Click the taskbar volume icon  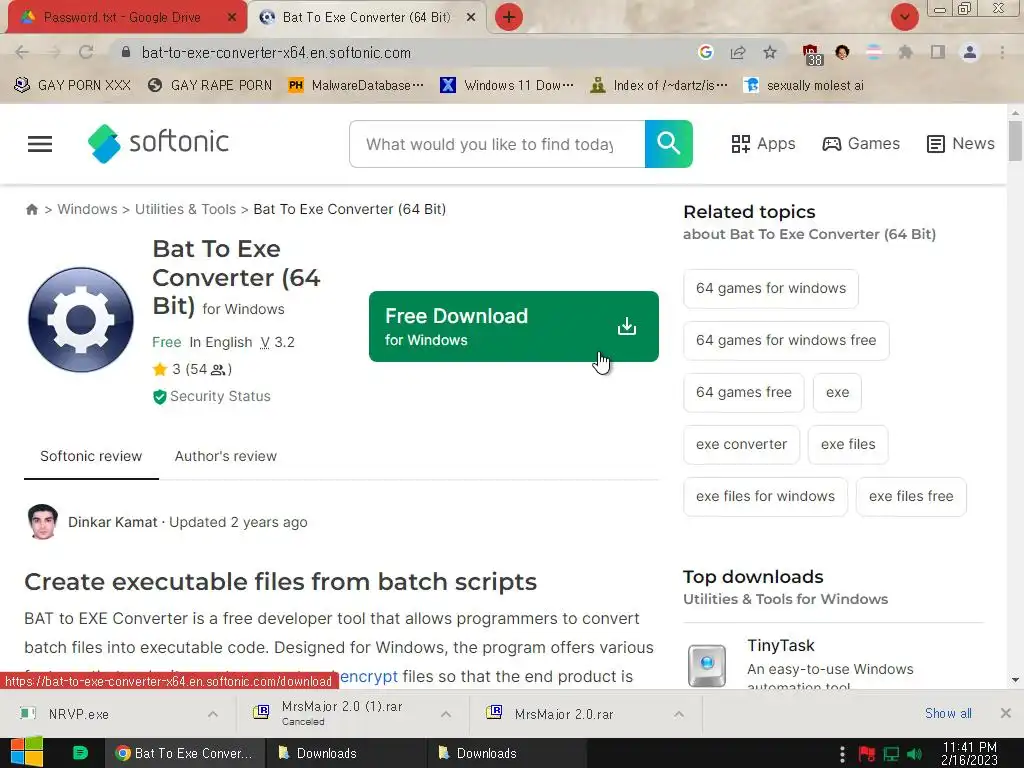tap(916, 754)
